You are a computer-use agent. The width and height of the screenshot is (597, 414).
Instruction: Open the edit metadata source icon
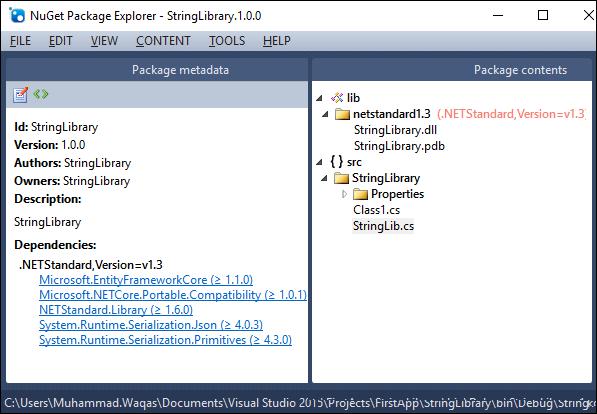(41, 94)
